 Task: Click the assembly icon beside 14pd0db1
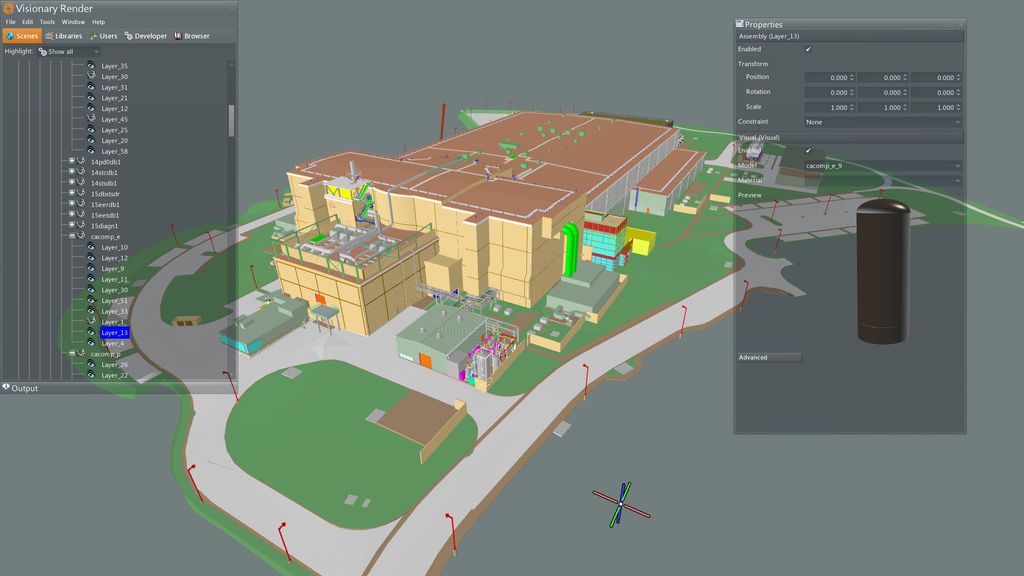[81, 161]
